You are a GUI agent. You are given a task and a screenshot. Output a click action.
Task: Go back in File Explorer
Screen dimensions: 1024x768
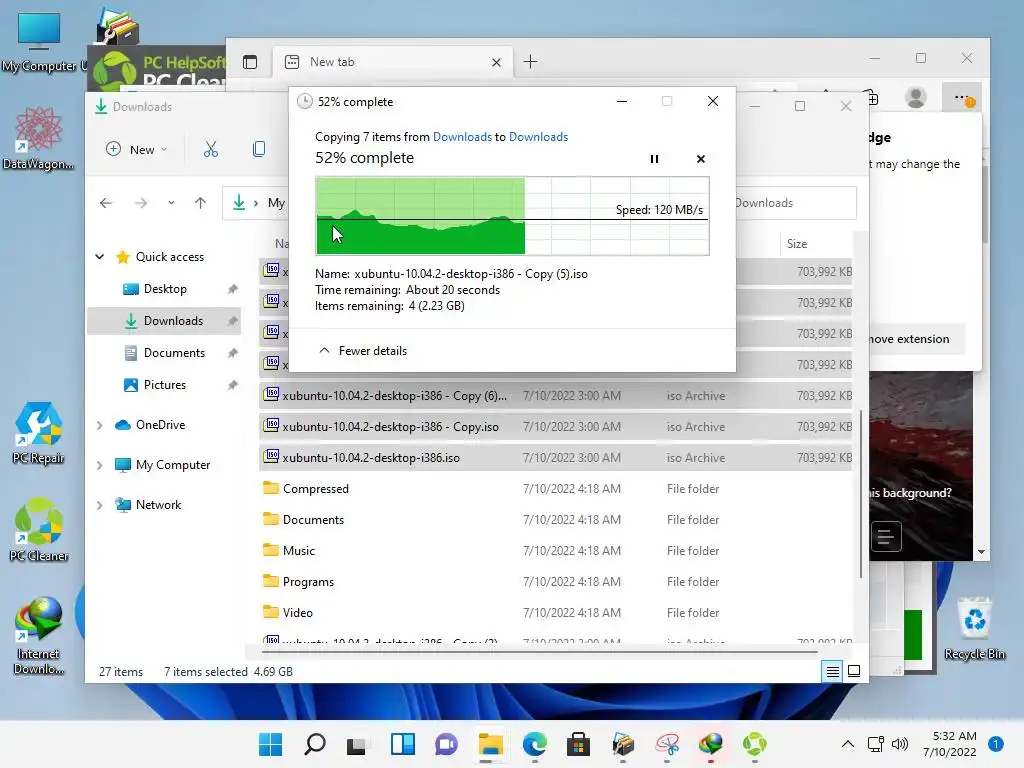[x=106, y=203]
